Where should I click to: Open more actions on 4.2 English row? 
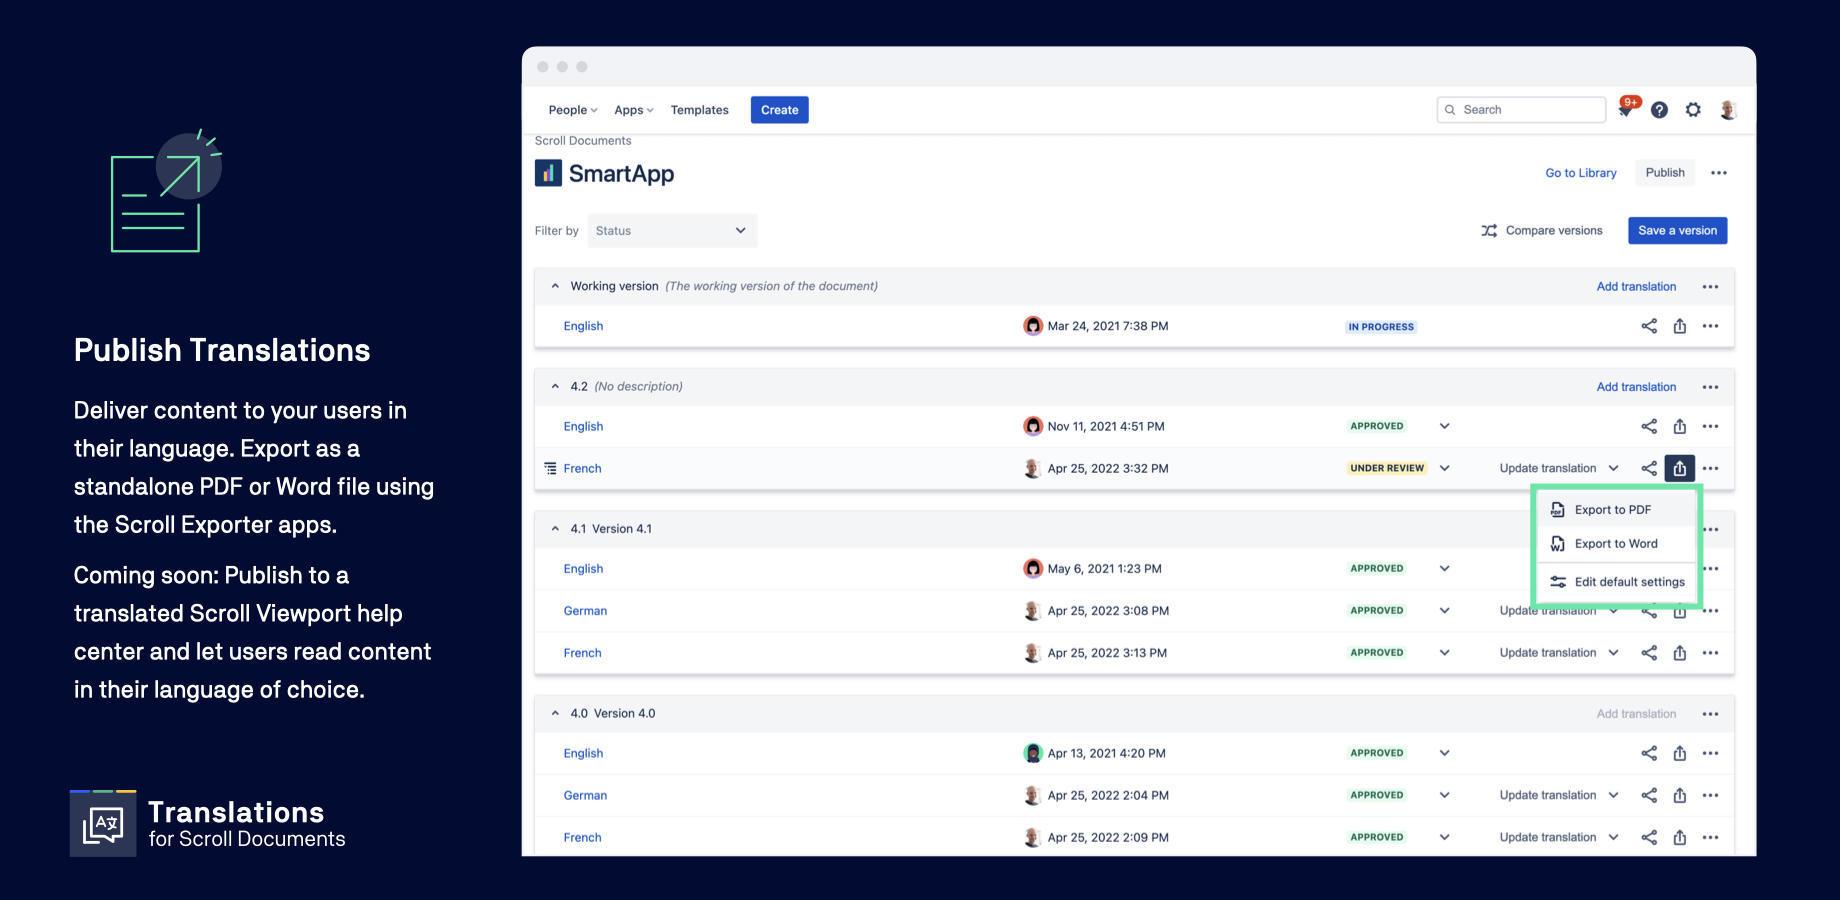(1711, 426)
